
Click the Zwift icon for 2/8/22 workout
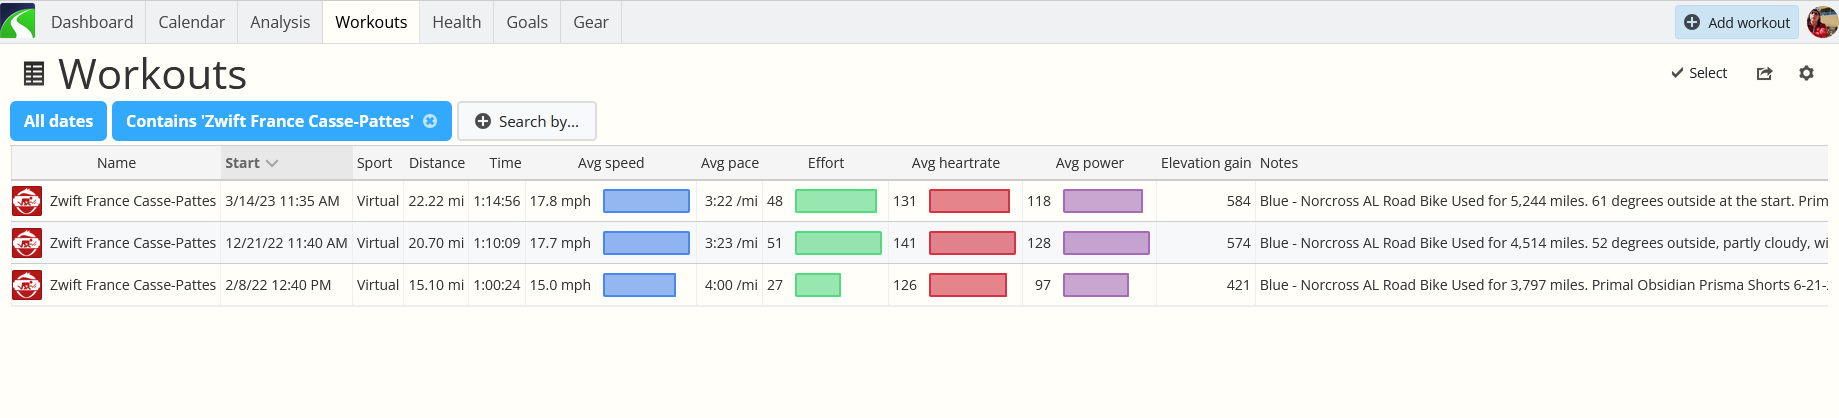27,285
